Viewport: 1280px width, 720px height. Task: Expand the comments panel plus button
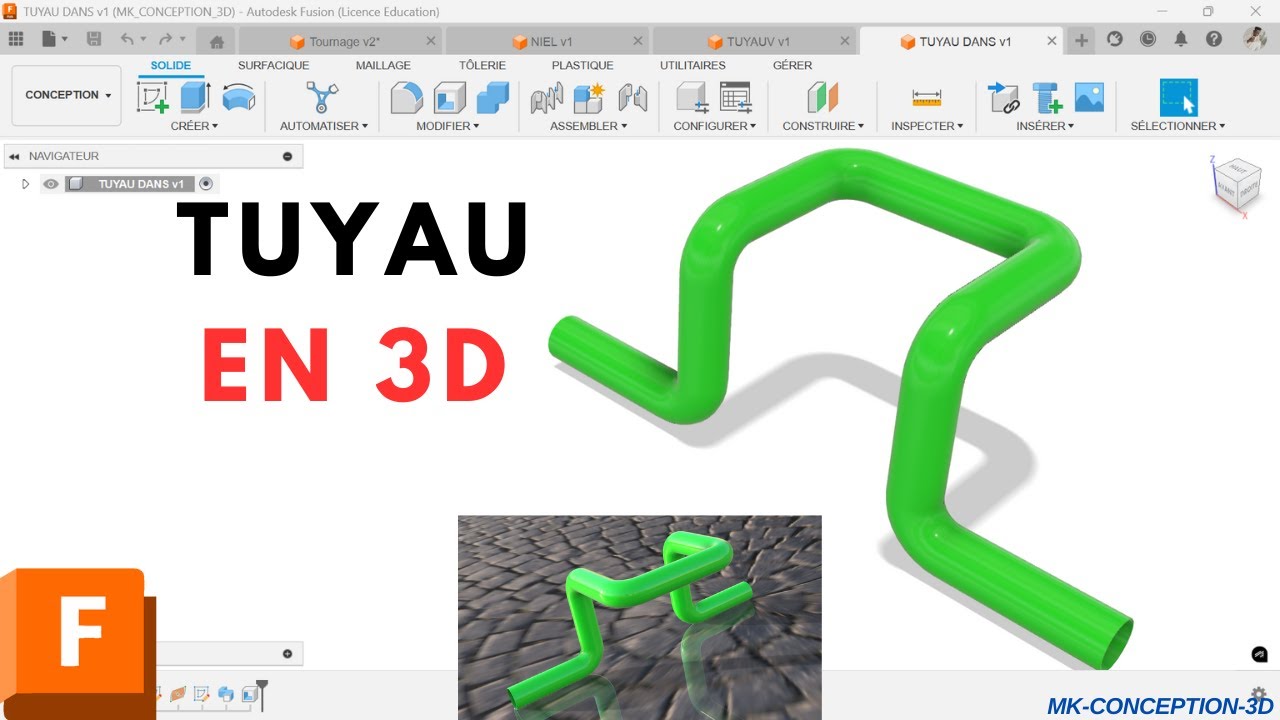point(288,654)
